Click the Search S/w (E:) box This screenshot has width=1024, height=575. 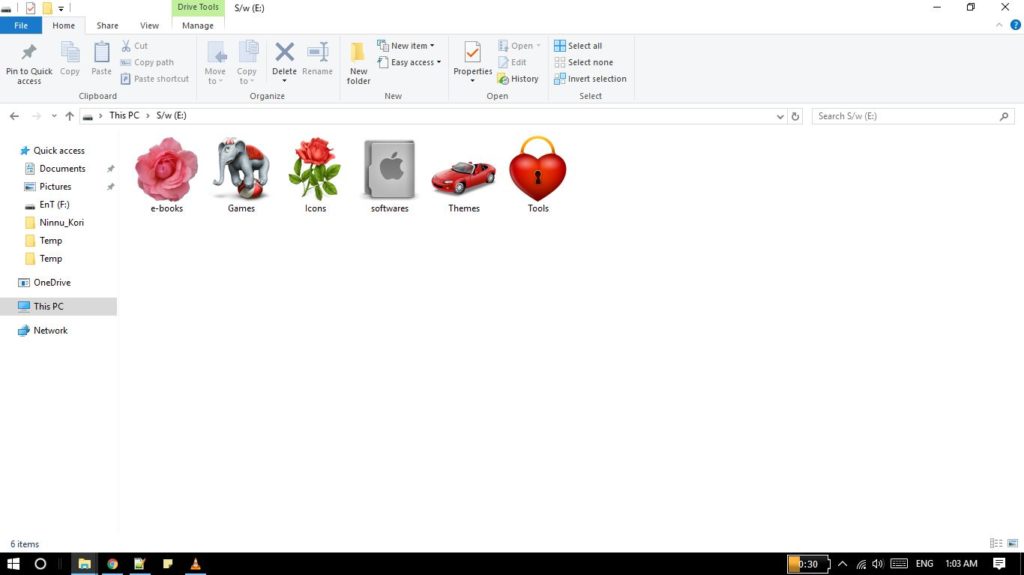(x=914, y=116)
